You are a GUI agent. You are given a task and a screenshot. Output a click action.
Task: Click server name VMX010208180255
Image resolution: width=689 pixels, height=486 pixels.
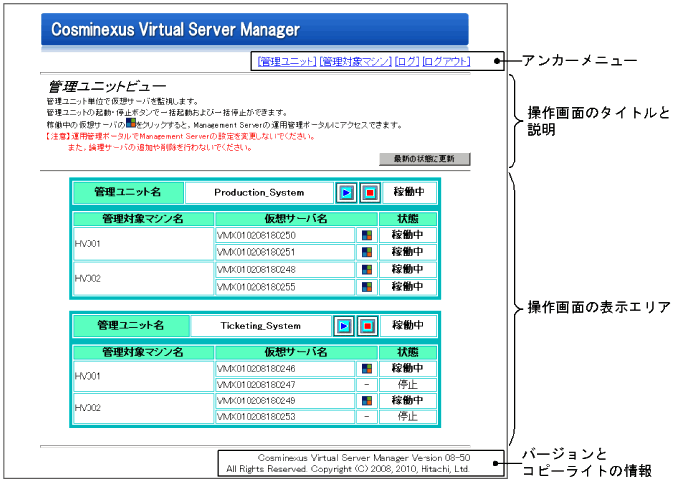click(x=256, y=287)
